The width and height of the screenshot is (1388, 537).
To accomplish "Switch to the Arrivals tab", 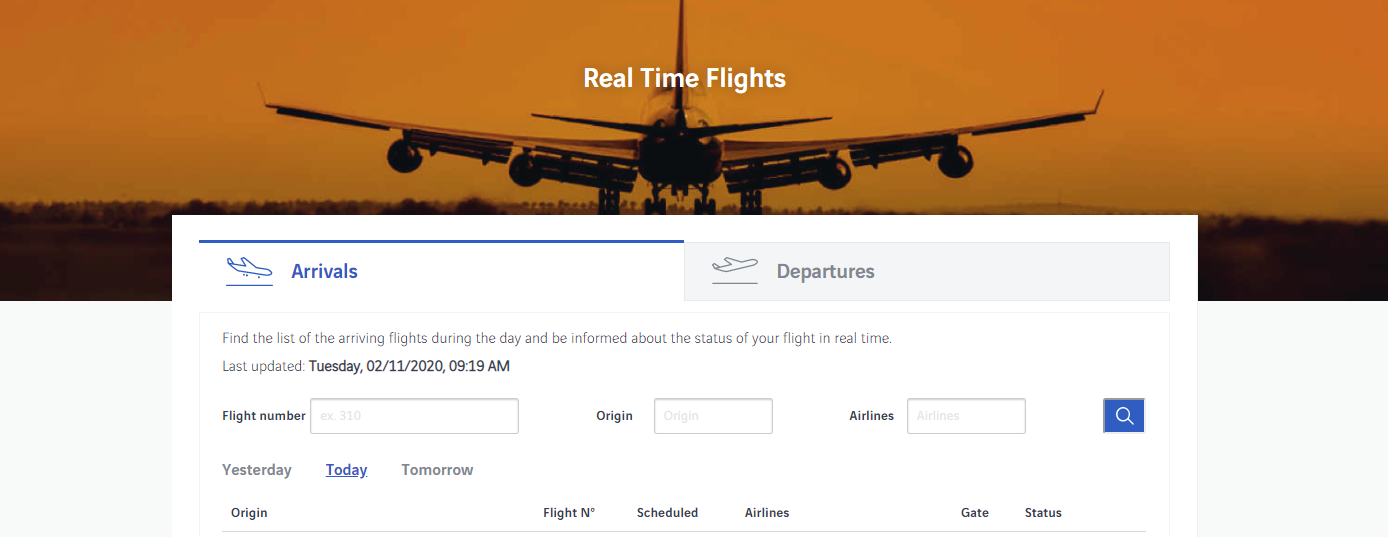I will pyautogui.click(x=324, y=271).
